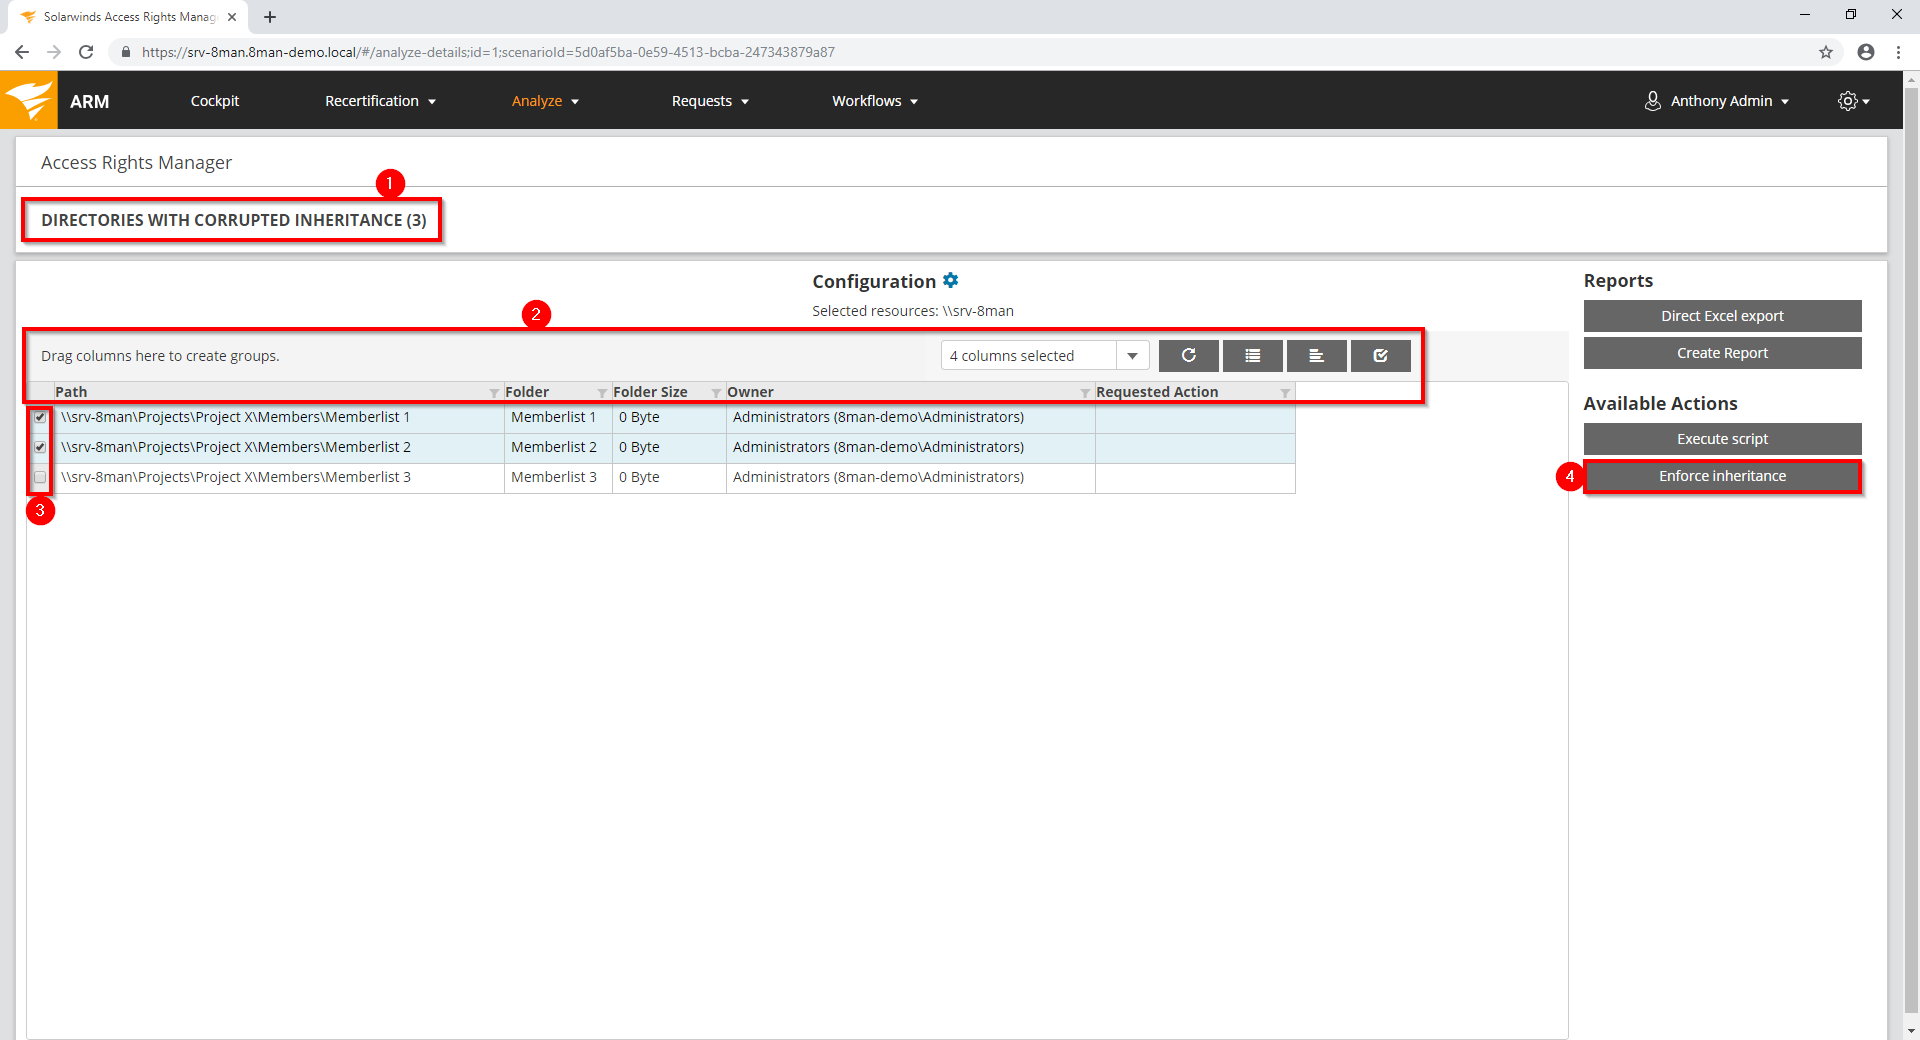
Task: Expand the settings gear dropdown in navbar
Action: point(1853,101)
